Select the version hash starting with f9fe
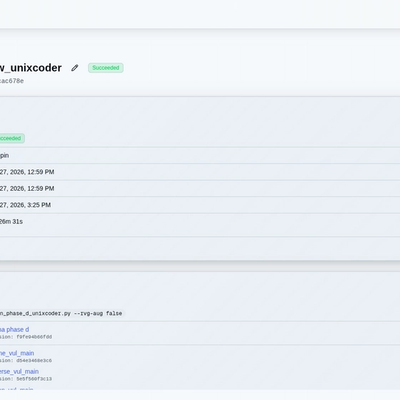Viewport: 400px width, 400px height. pos(34,337)
